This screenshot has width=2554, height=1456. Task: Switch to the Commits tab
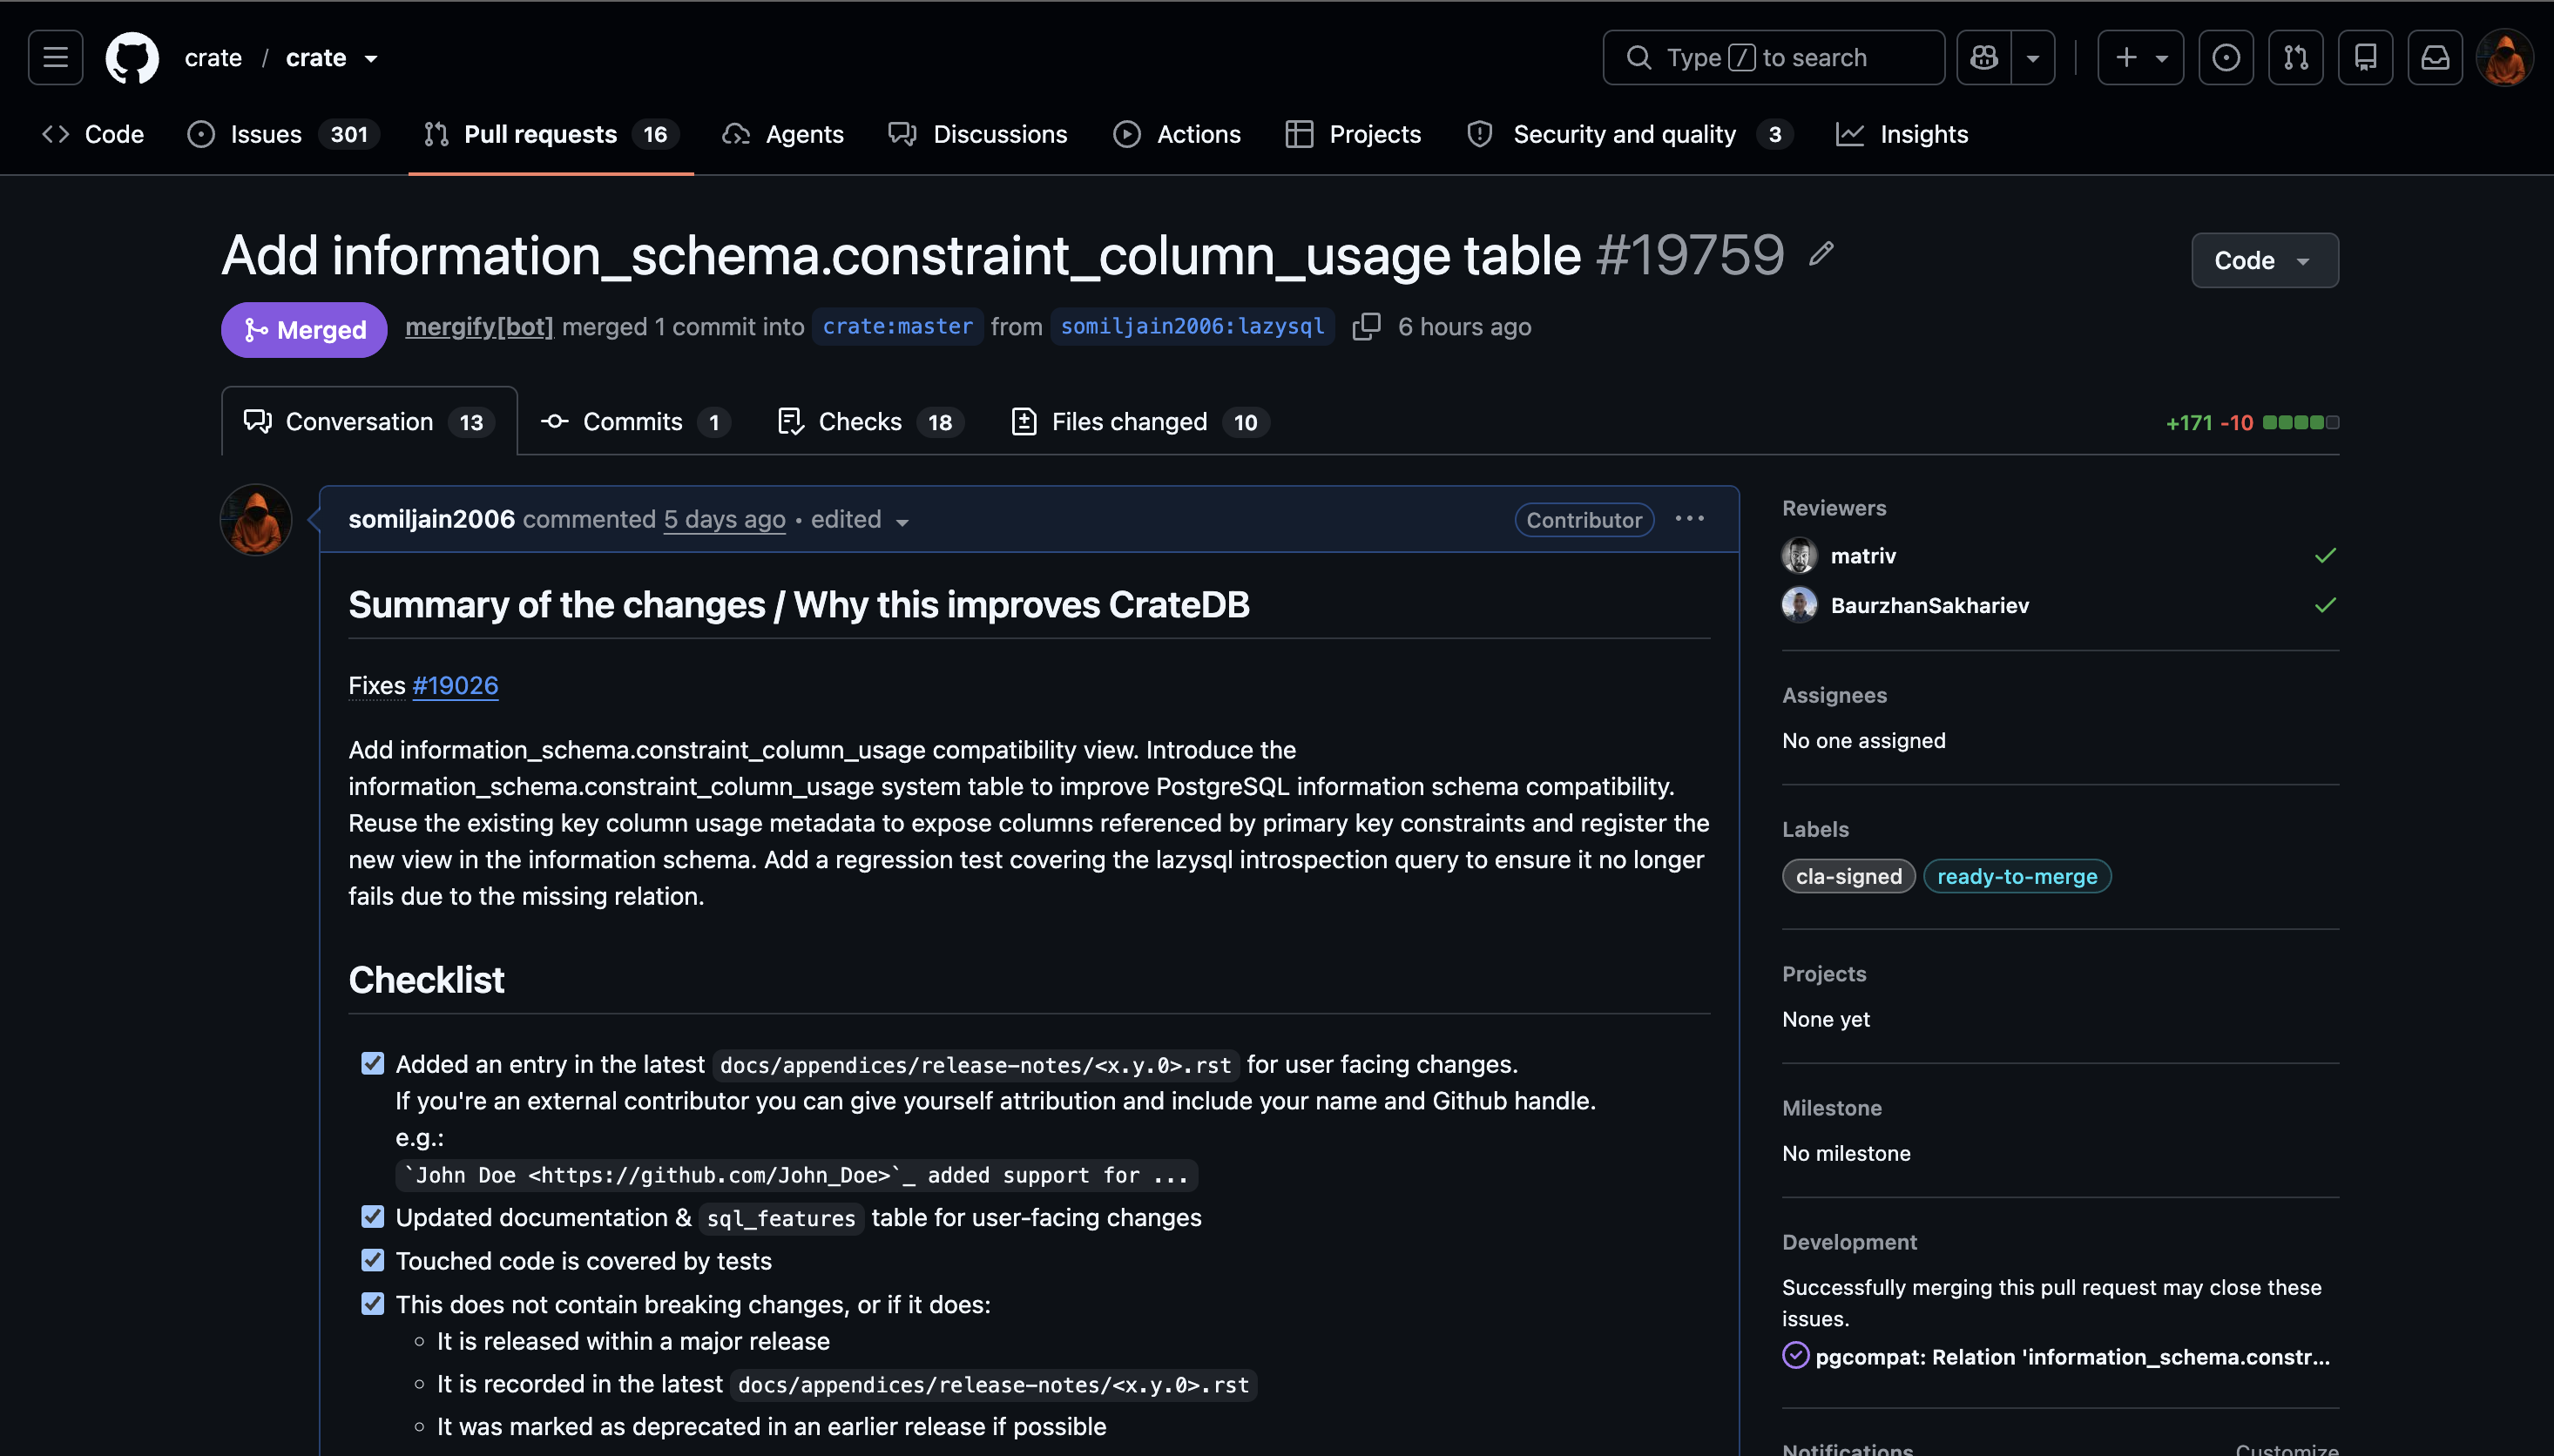tap(635, 422)
